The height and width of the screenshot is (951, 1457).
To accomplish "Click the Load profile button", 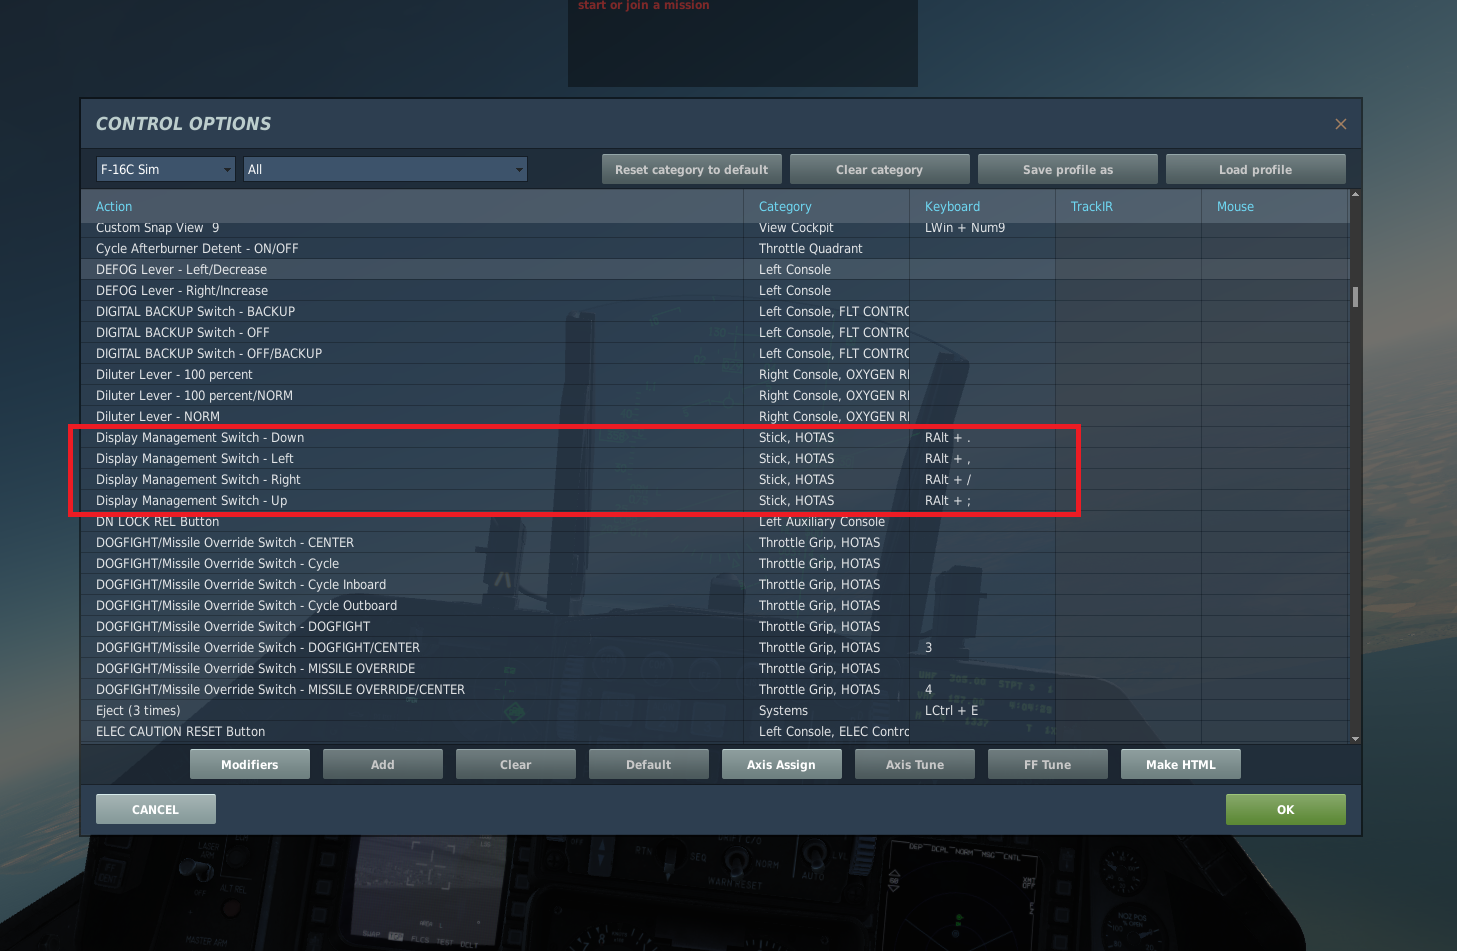I will 1256,169.
